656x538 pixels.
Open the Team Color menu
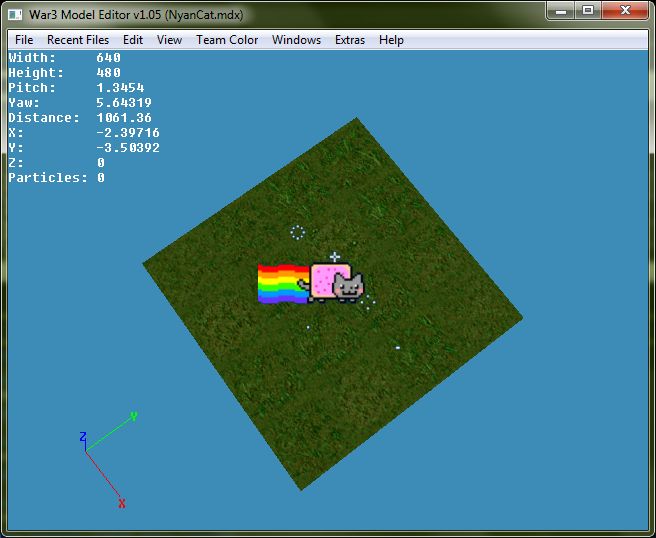(227, 40)
